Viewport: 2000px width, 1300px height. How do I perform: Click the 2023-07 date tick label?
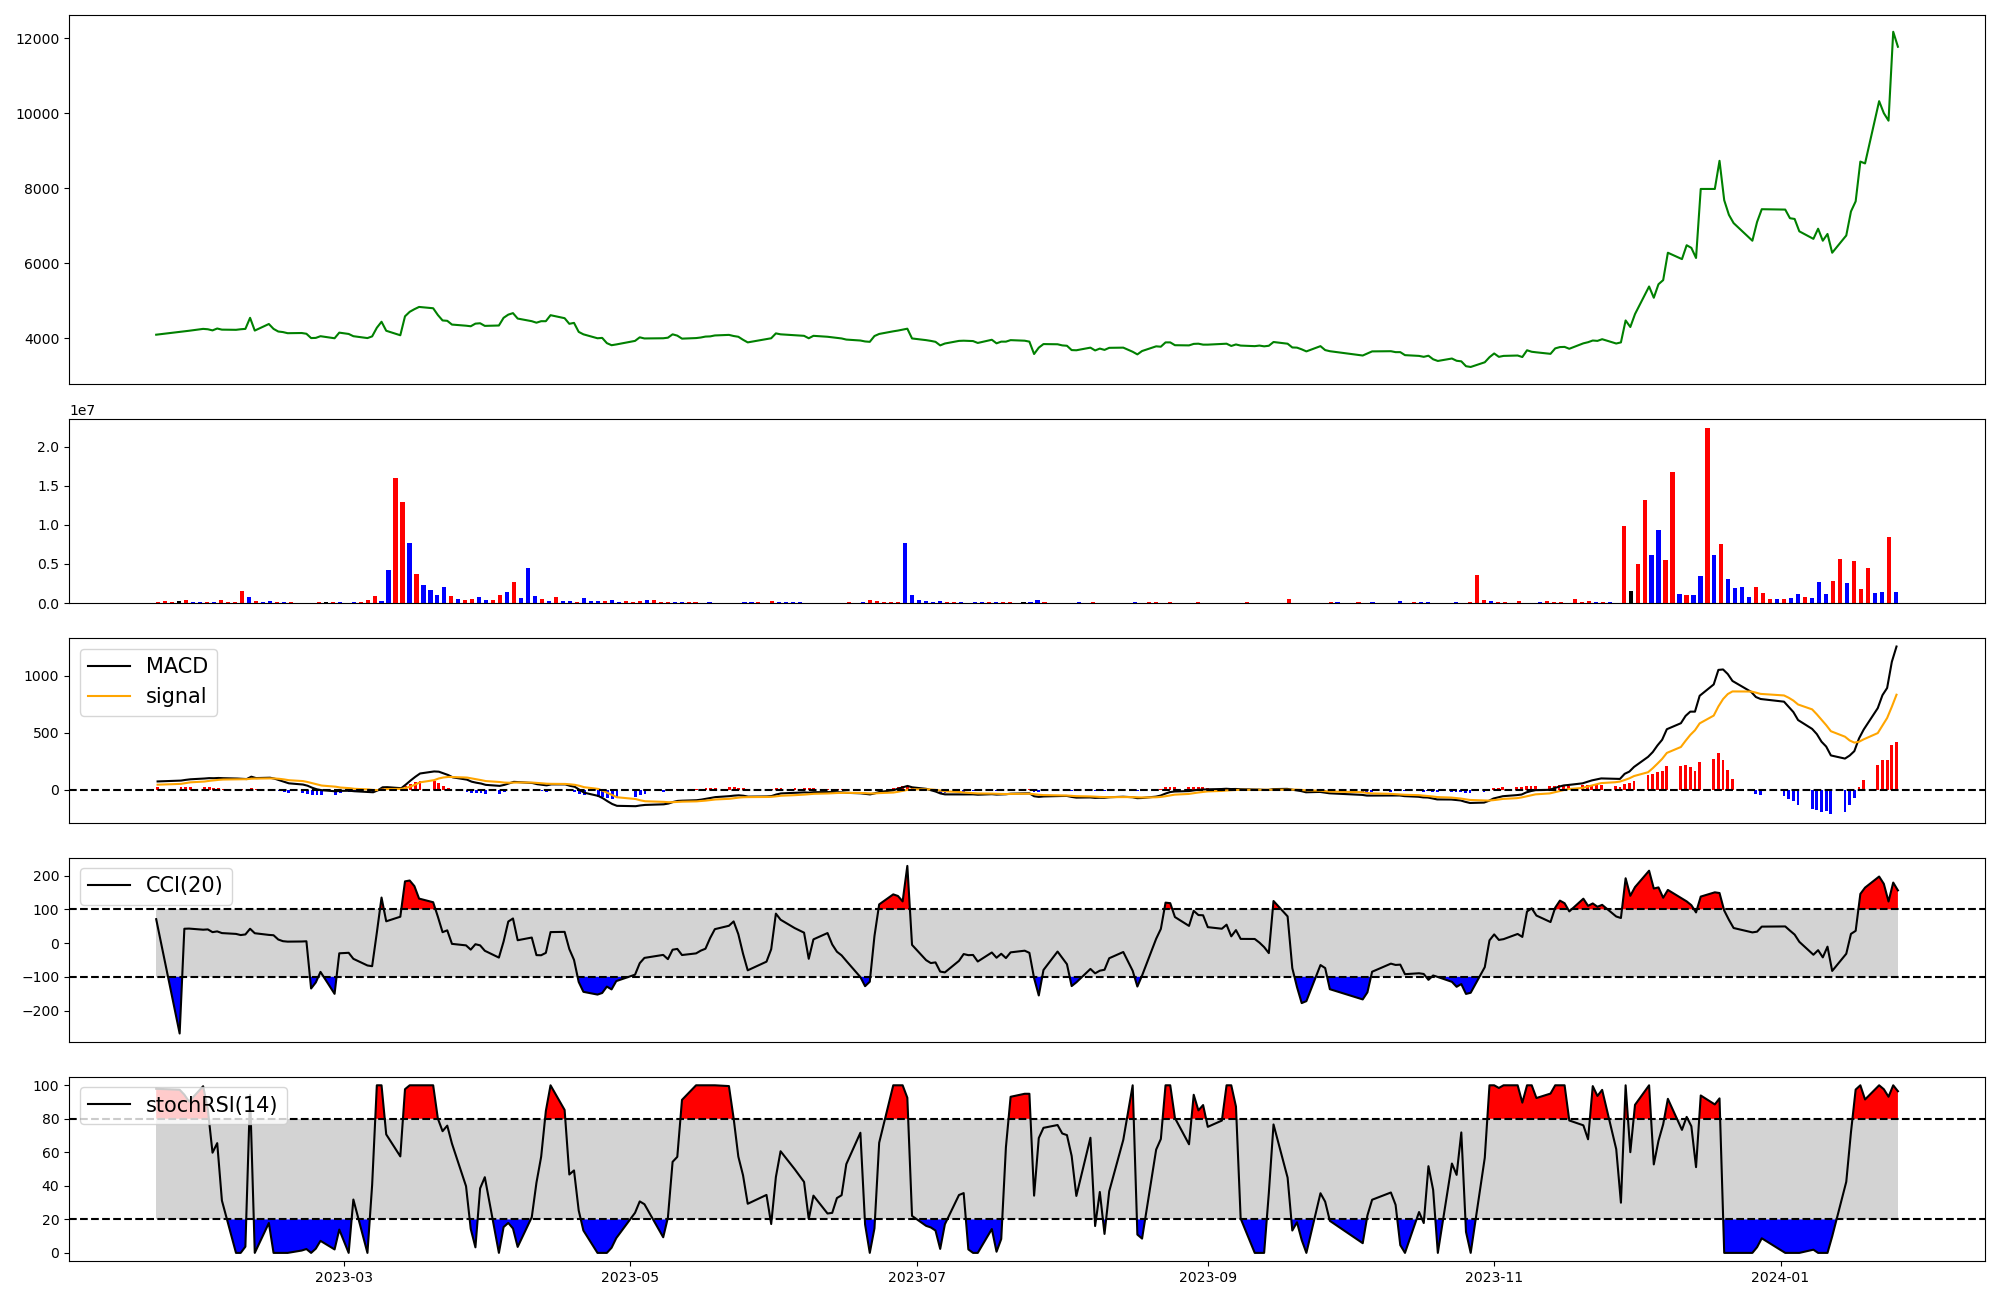point(917,1277)
